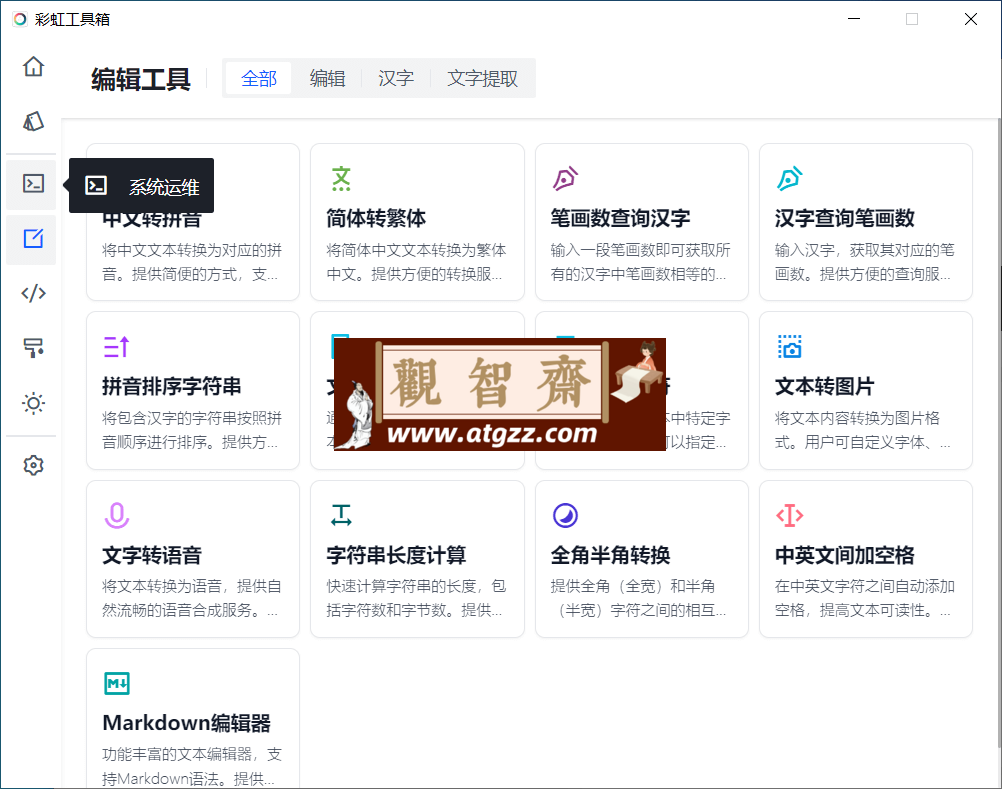Click description text 功能丰富的文本编辑器，支

point(192,755)
